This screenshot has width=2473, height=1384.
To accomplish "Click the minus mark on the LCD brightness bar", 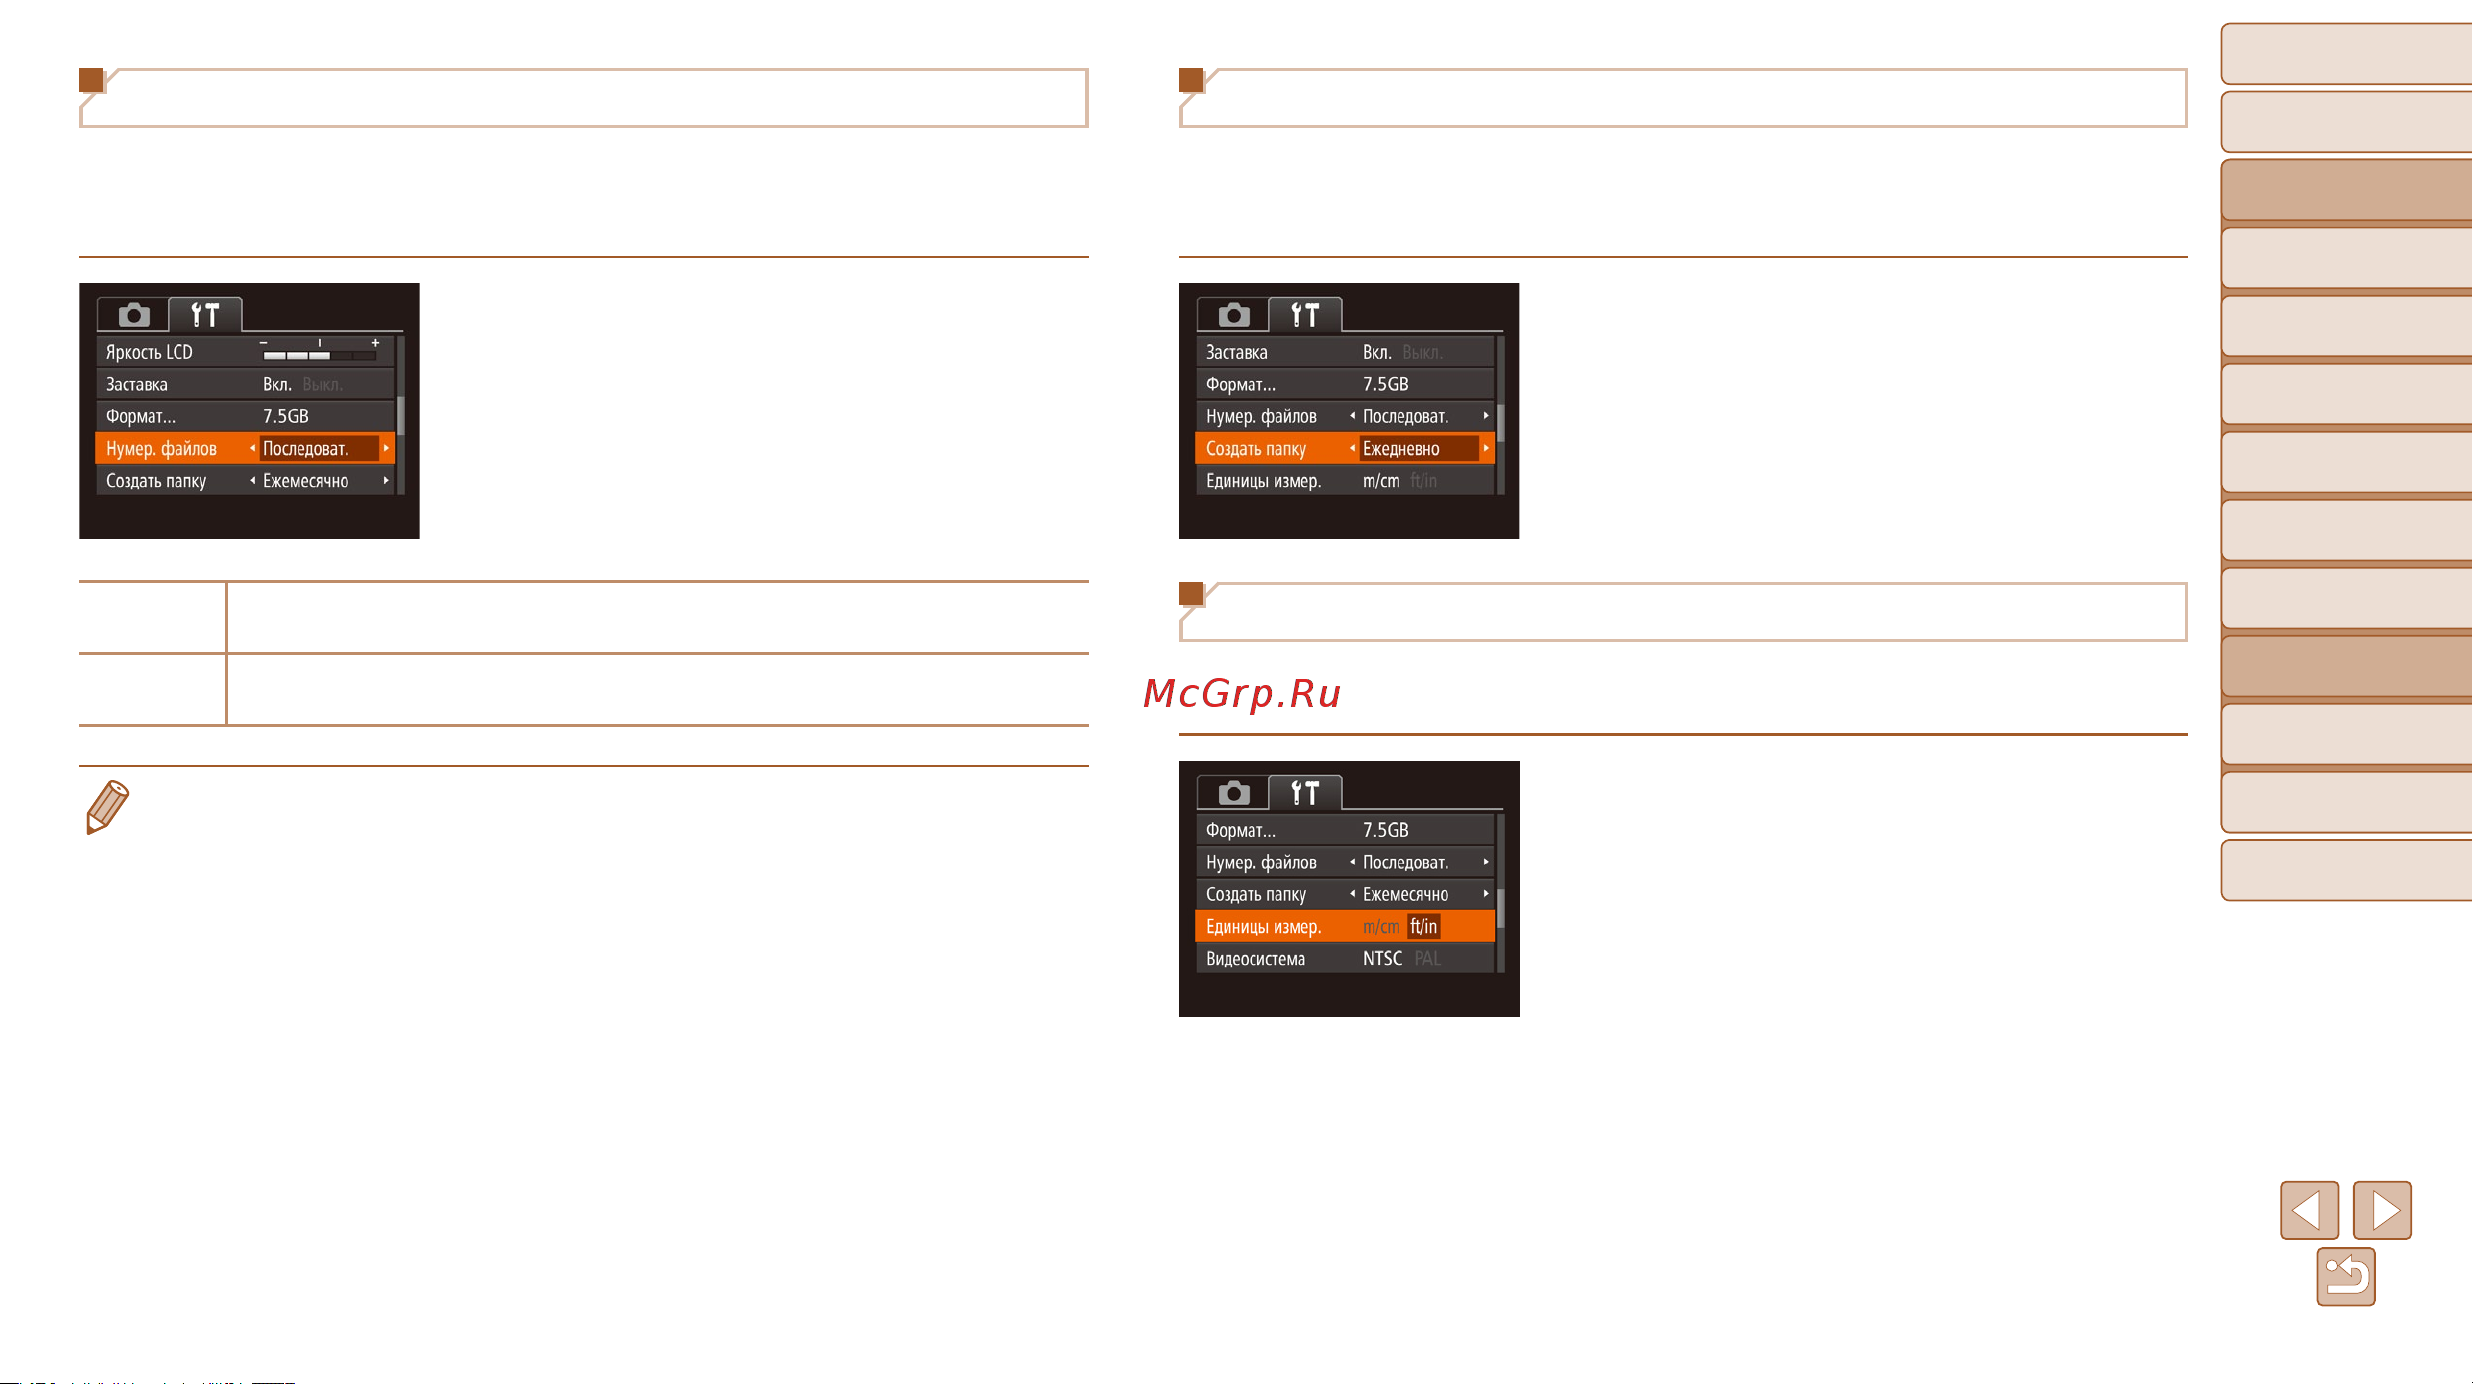I will pyautogui.click(x=264, y=343).
